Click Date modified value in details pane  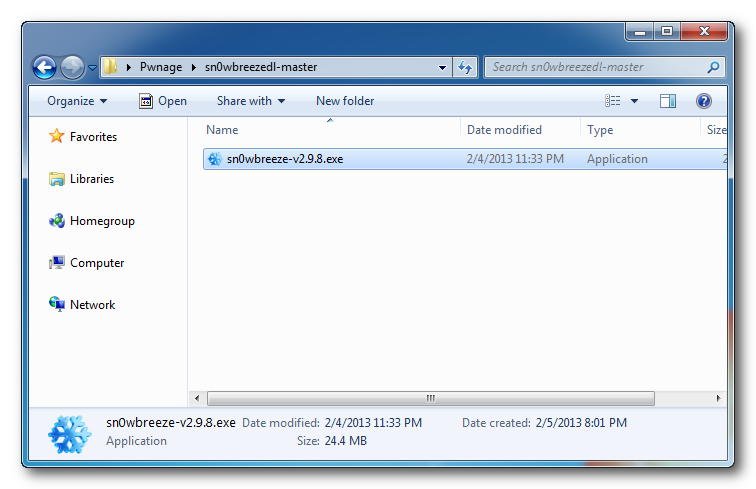[x=373, y=423]
